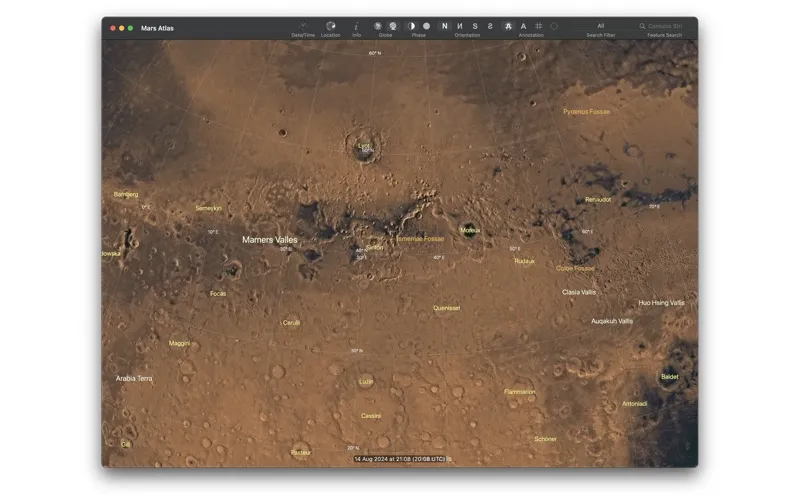Select the Arabia Terra label
The image size is (800, 500).
134,379
